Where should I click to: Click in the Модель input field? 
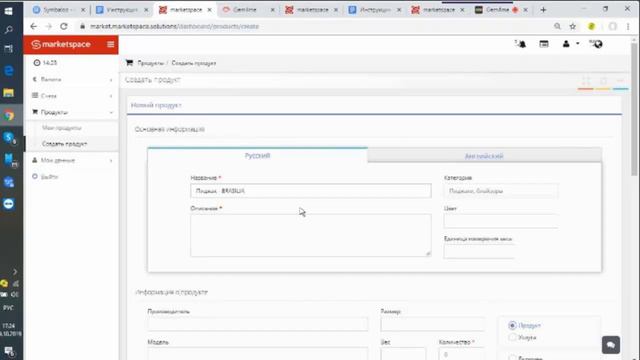(258, 353)
